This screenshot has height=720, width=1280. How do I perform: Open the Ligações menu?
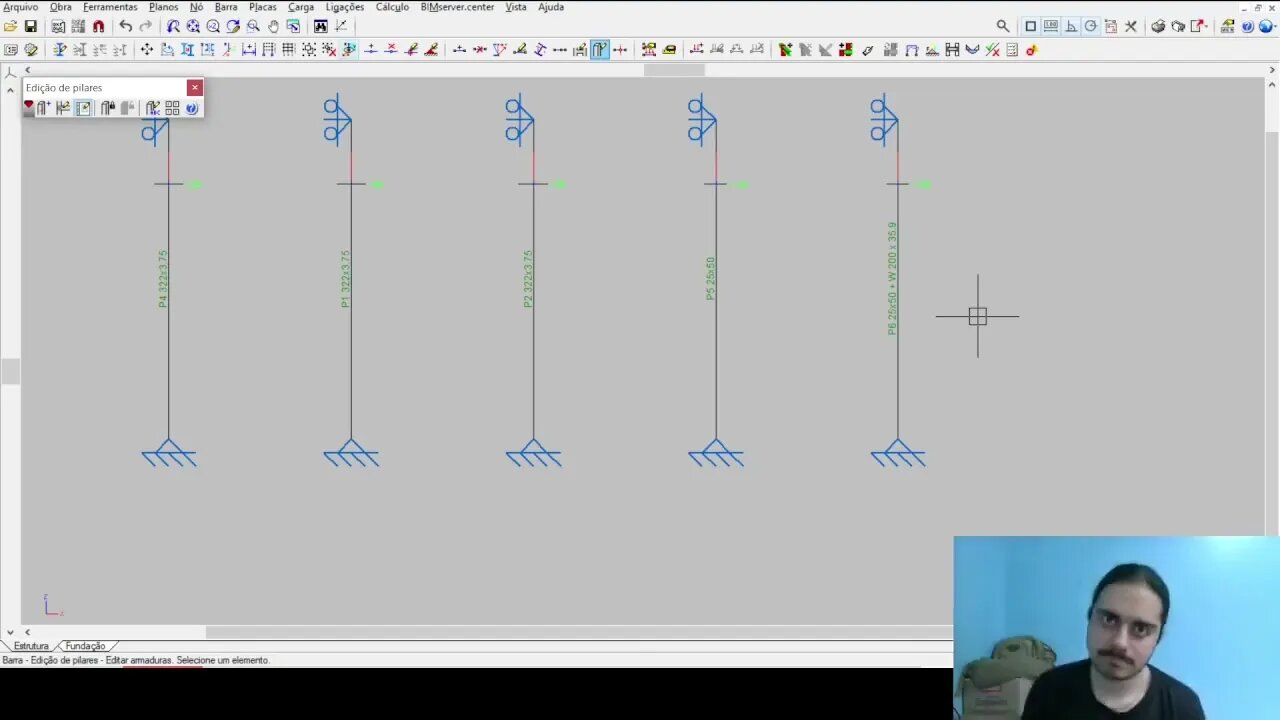(x=345, y=7)
